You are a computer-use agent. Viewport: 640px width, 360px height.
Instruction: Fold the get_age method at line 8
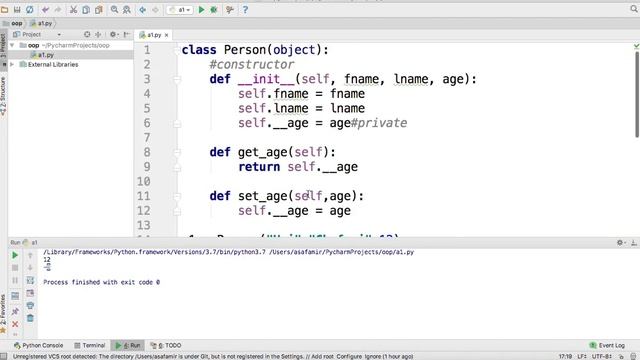pos(177,153)
